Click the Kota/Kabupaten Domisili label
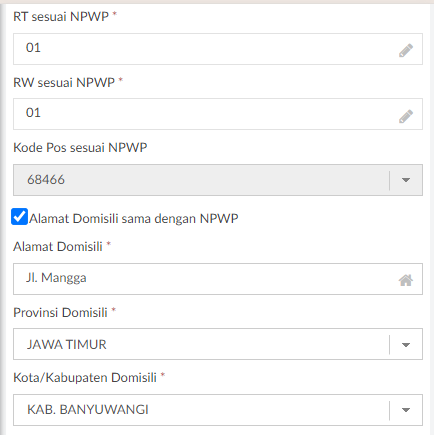 [85, 378]
